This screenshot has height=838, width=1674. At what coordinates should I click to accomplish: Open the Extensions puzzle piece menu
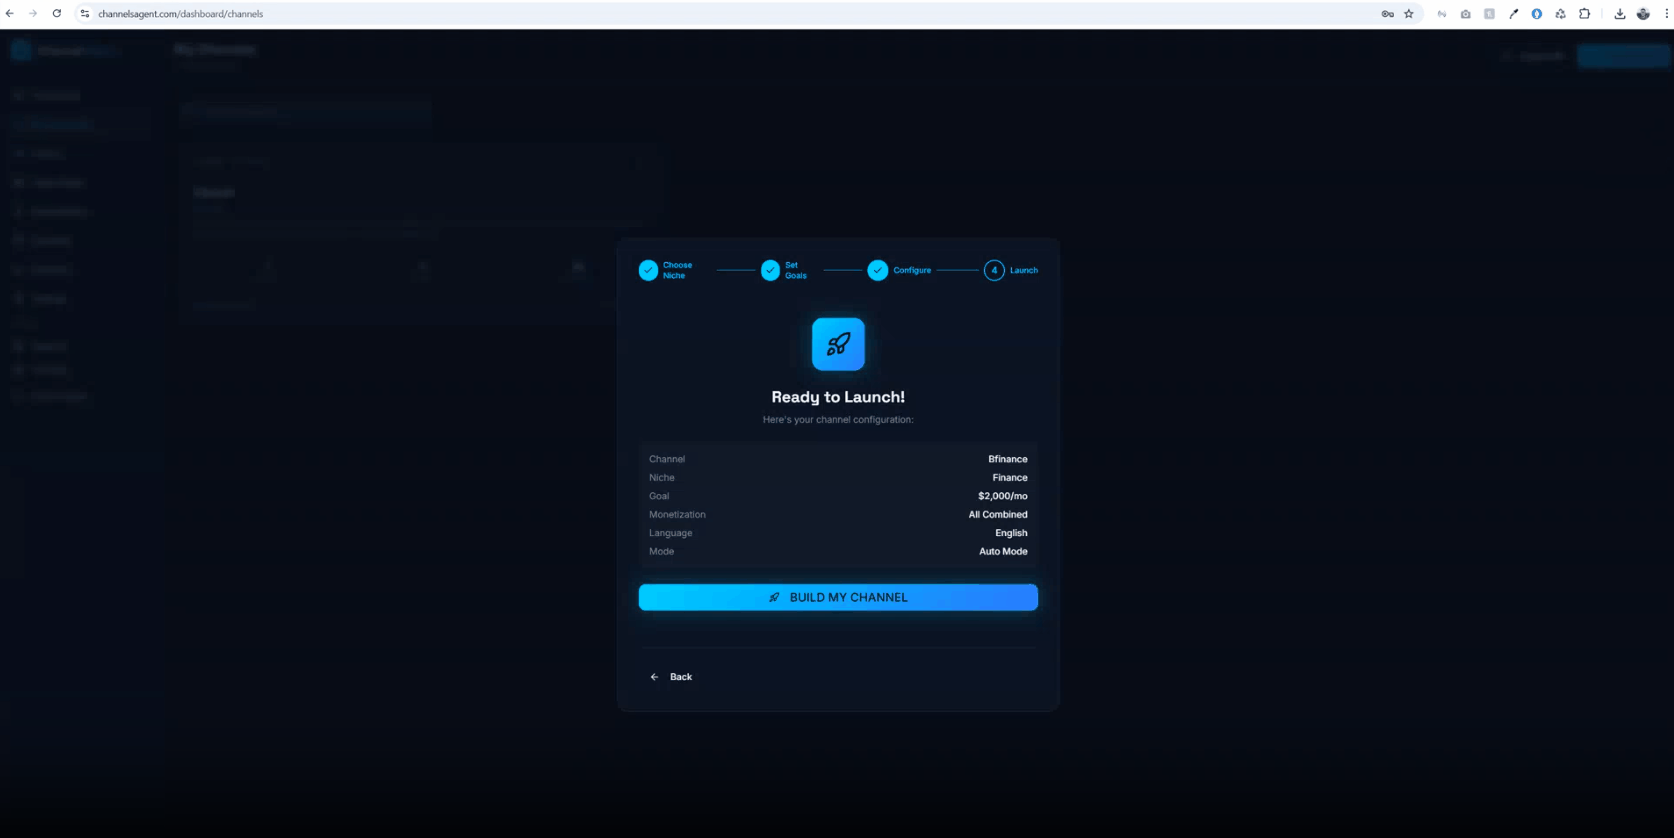coord(1585,14)
